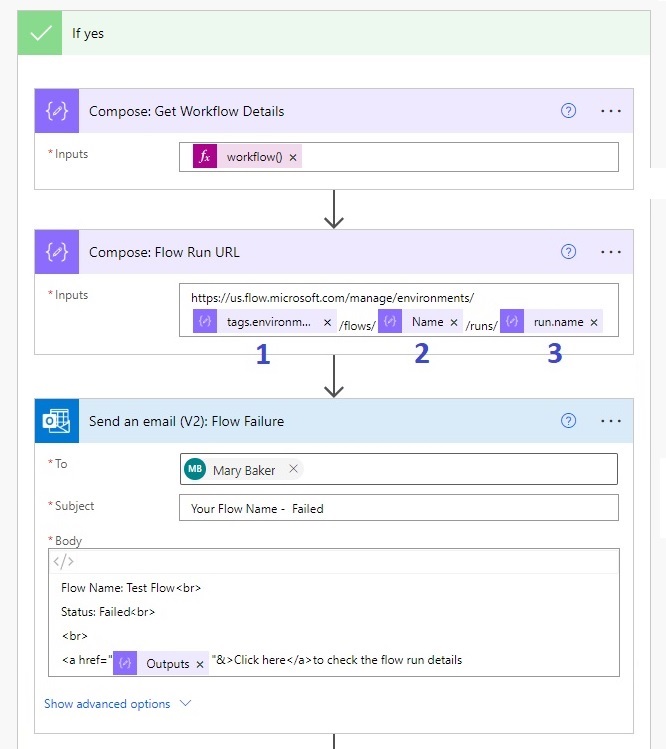The image size is (666, 749).
Task: Click the Flow Name: Test Flow body line
Action: pos(131,588)
